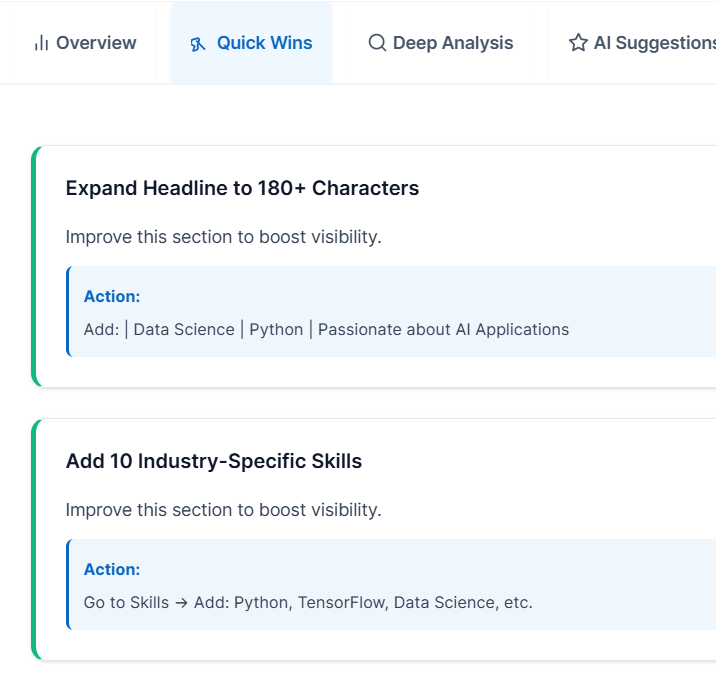Click the 'Expand Headline to 180+ Characters' heading

pos(242,188)
